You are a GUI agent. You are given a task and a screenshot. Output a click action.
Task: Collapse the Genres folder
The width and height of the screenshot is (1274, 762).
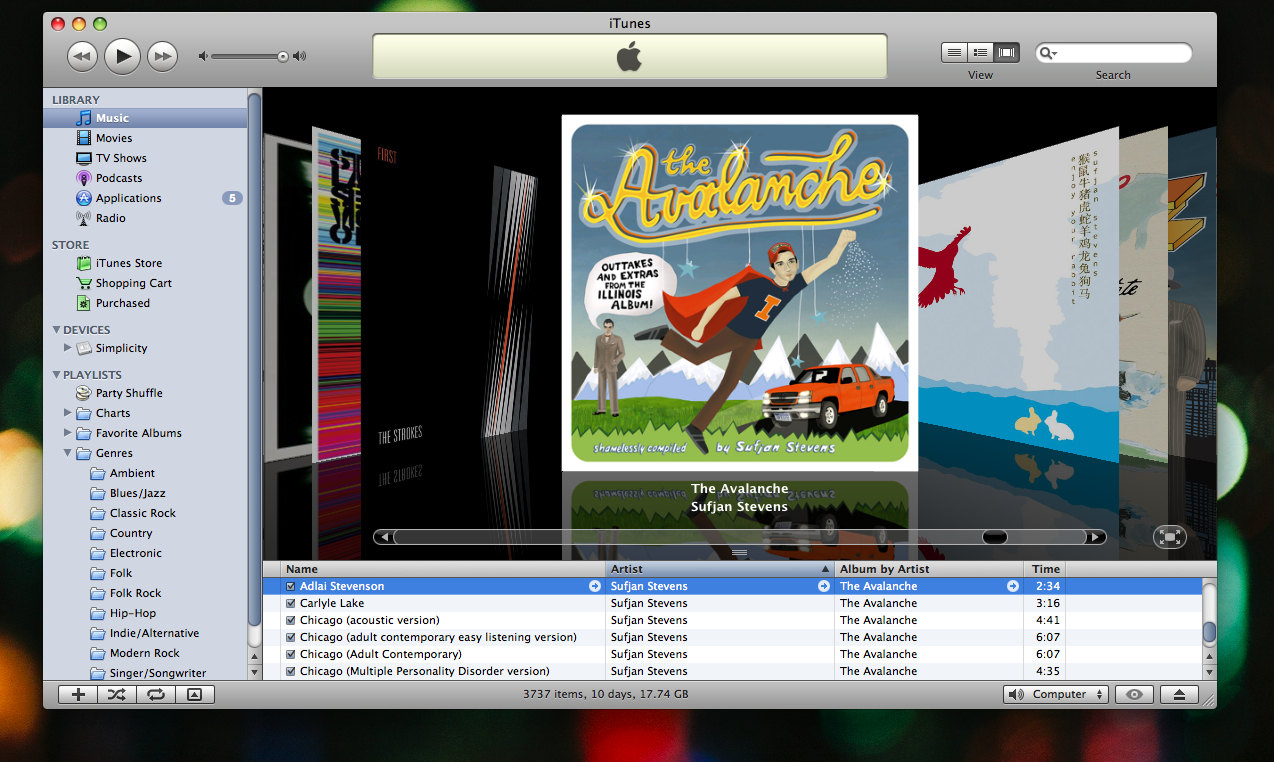[x=68, y=453]
